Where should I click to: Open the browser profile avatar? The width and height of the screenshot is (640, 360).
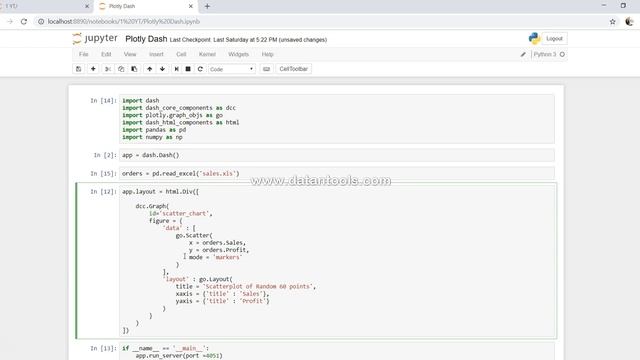[x=629, y=22]
